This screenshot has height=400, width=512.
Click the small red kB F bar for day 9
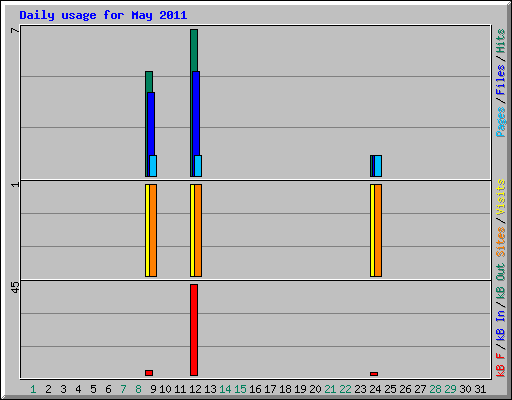coord(149,373)
